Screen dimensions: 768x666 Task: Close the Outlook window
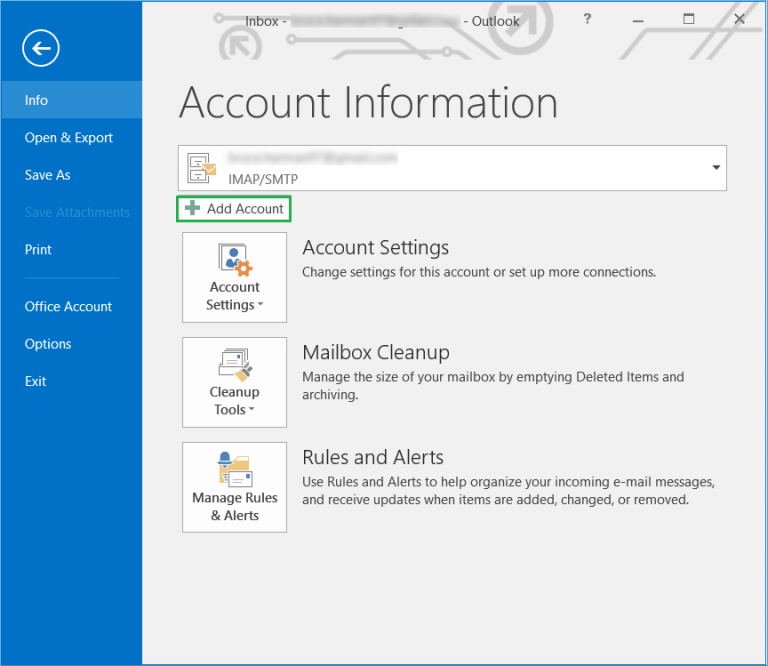(740, 19)
